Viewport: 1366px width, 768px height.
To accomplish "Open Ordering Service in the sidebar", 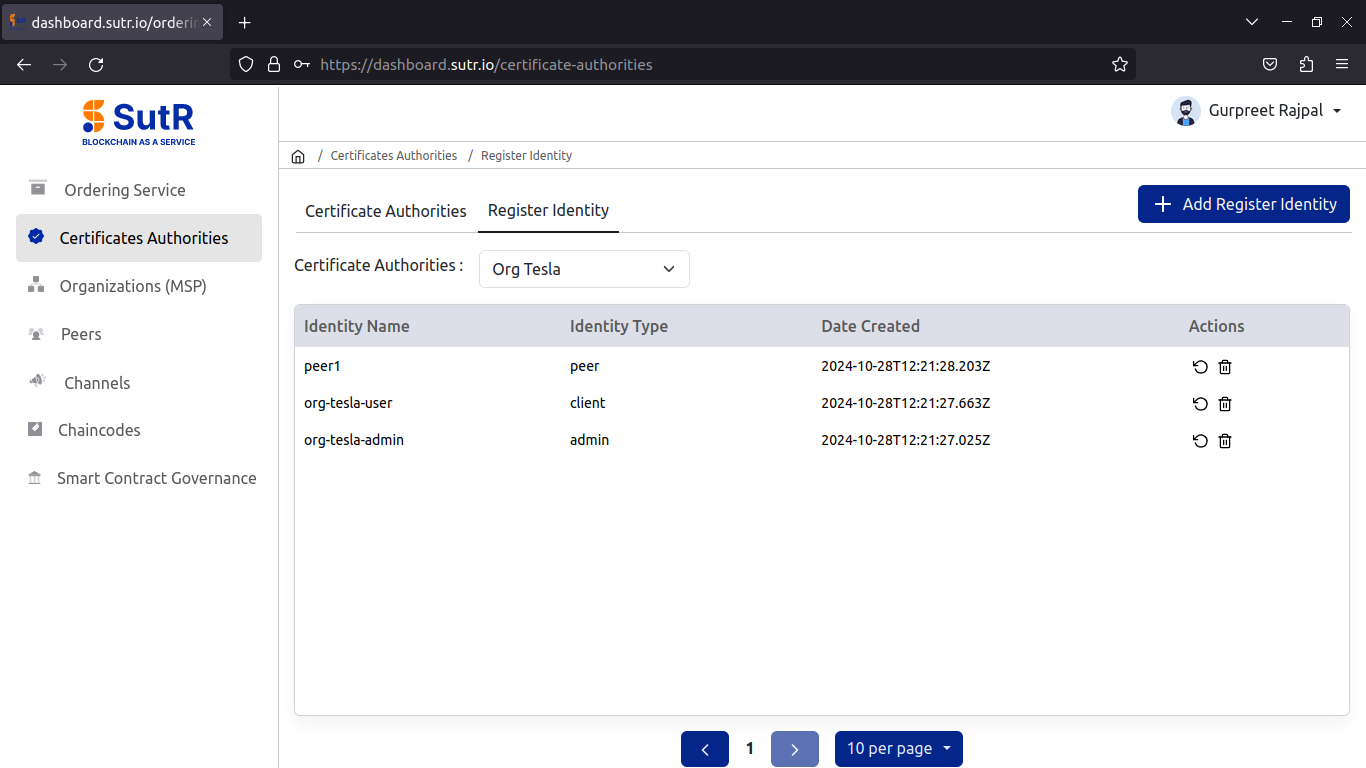I will coord(125,190).
